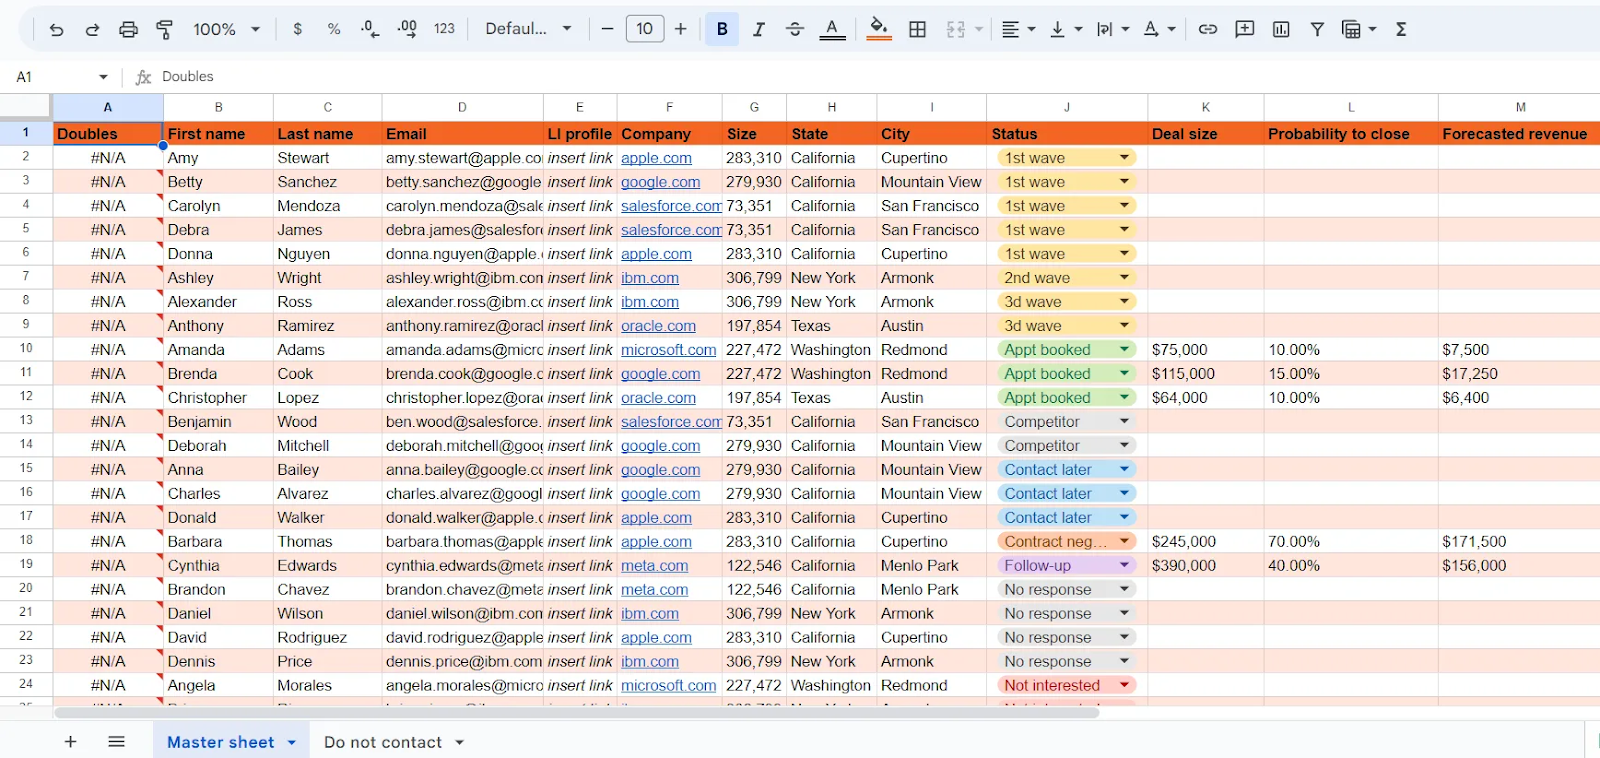Image resolution: width=1600 pixels, height=758 pixels.
Task: Select the Paint format tool
Action: tap(165, 30)
